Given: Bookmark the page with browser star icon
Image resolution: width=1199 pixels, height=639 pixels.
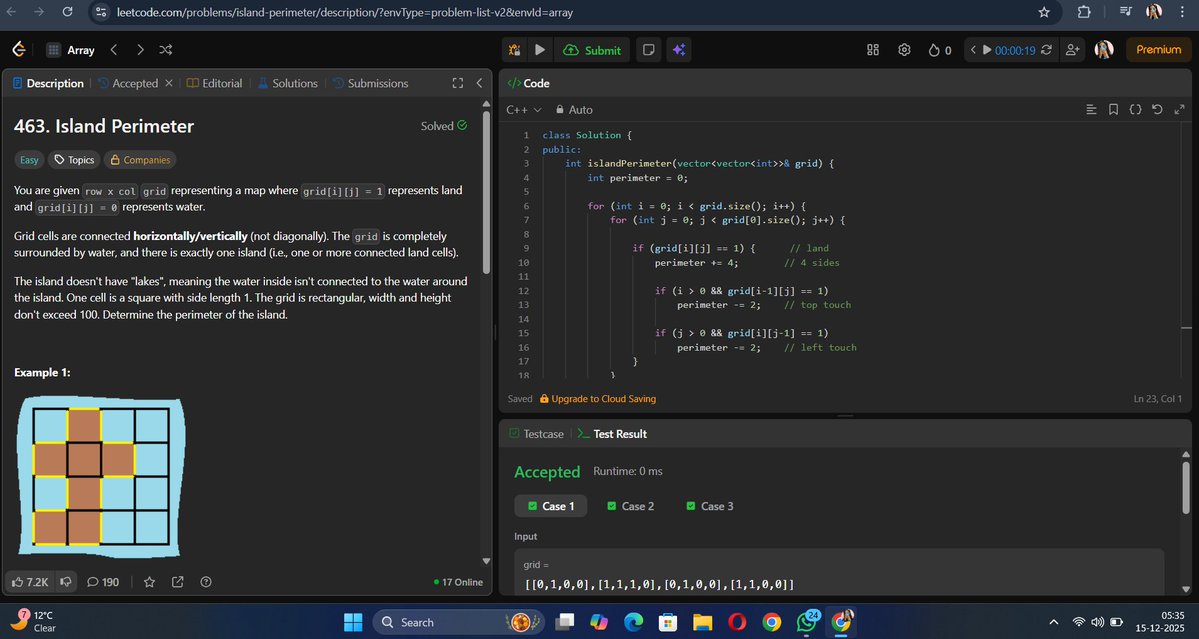Looking at the screenshot, I should [x=1044, y=12].
